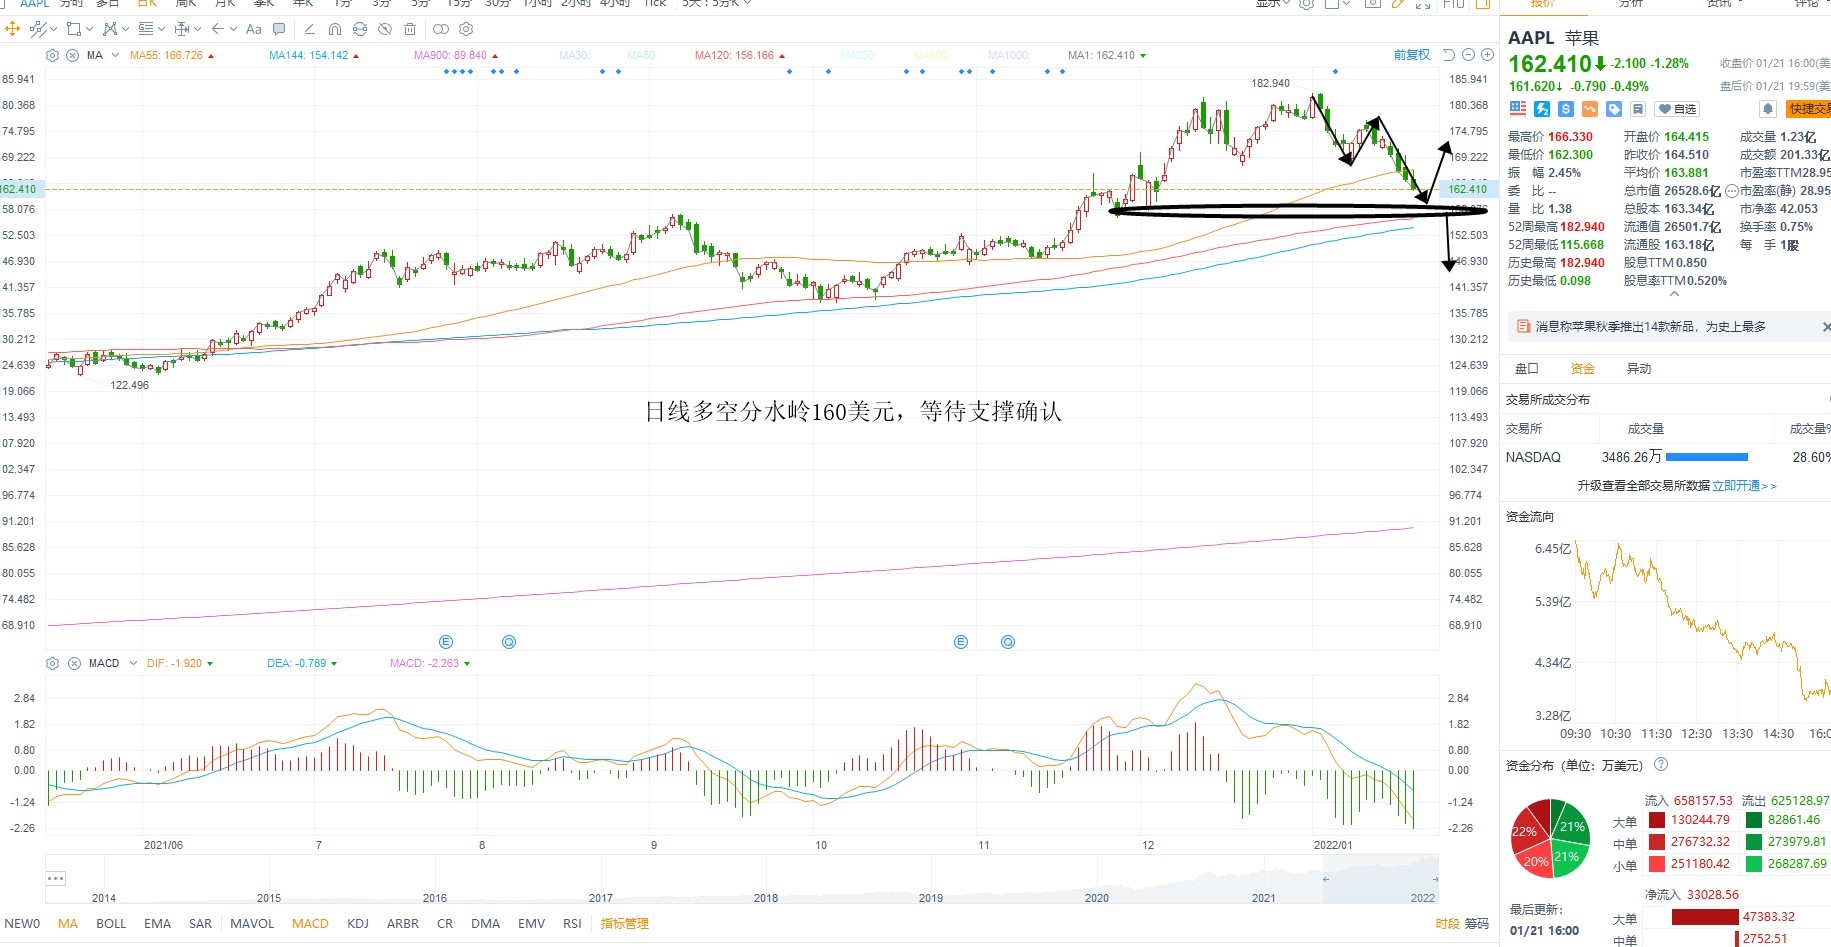This screenshot has height=947, width=1831.
Task: Open MACD indicator settings gear
Action: point(53,663)
